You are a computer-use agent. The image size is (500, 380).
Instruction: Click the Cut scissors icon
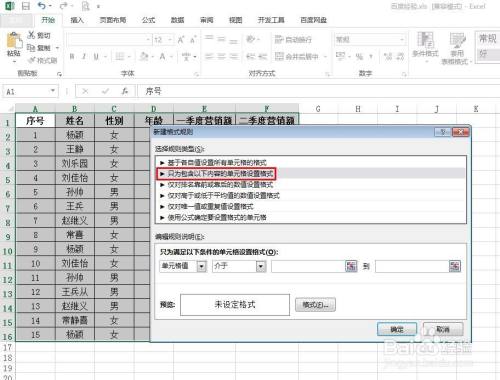pyautogui.click(x=31, y=35)
